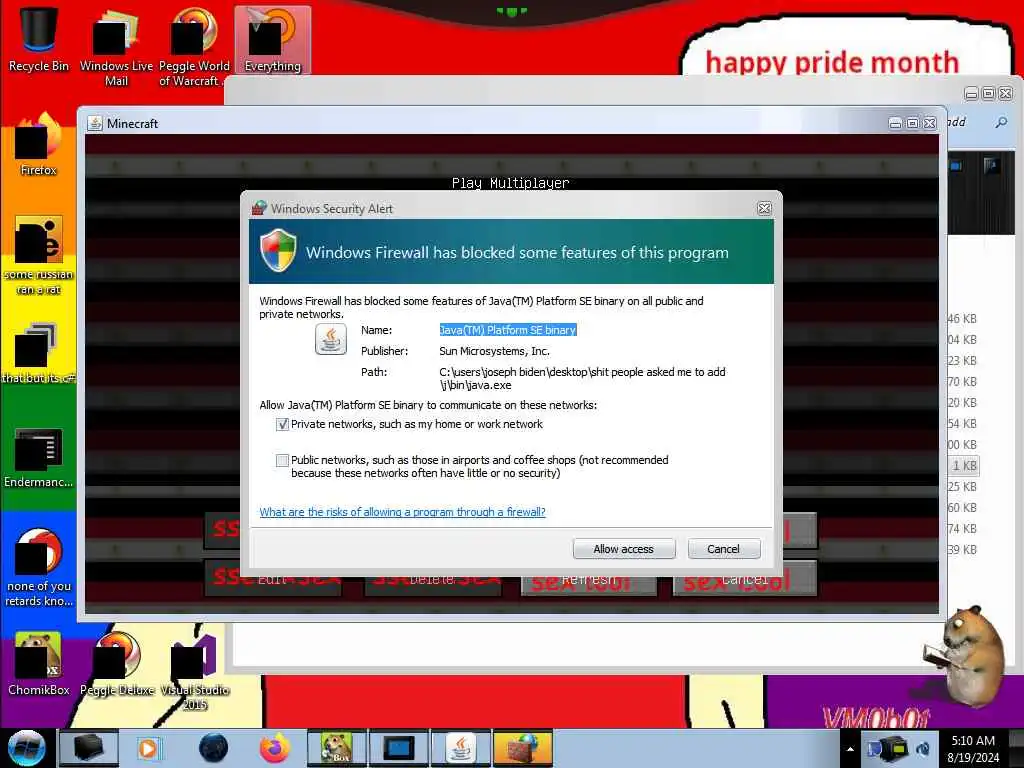This screenshot has width=1024, height=768.
Task: Click the 46 KB file size entry
Action: [x=962, y=319]
